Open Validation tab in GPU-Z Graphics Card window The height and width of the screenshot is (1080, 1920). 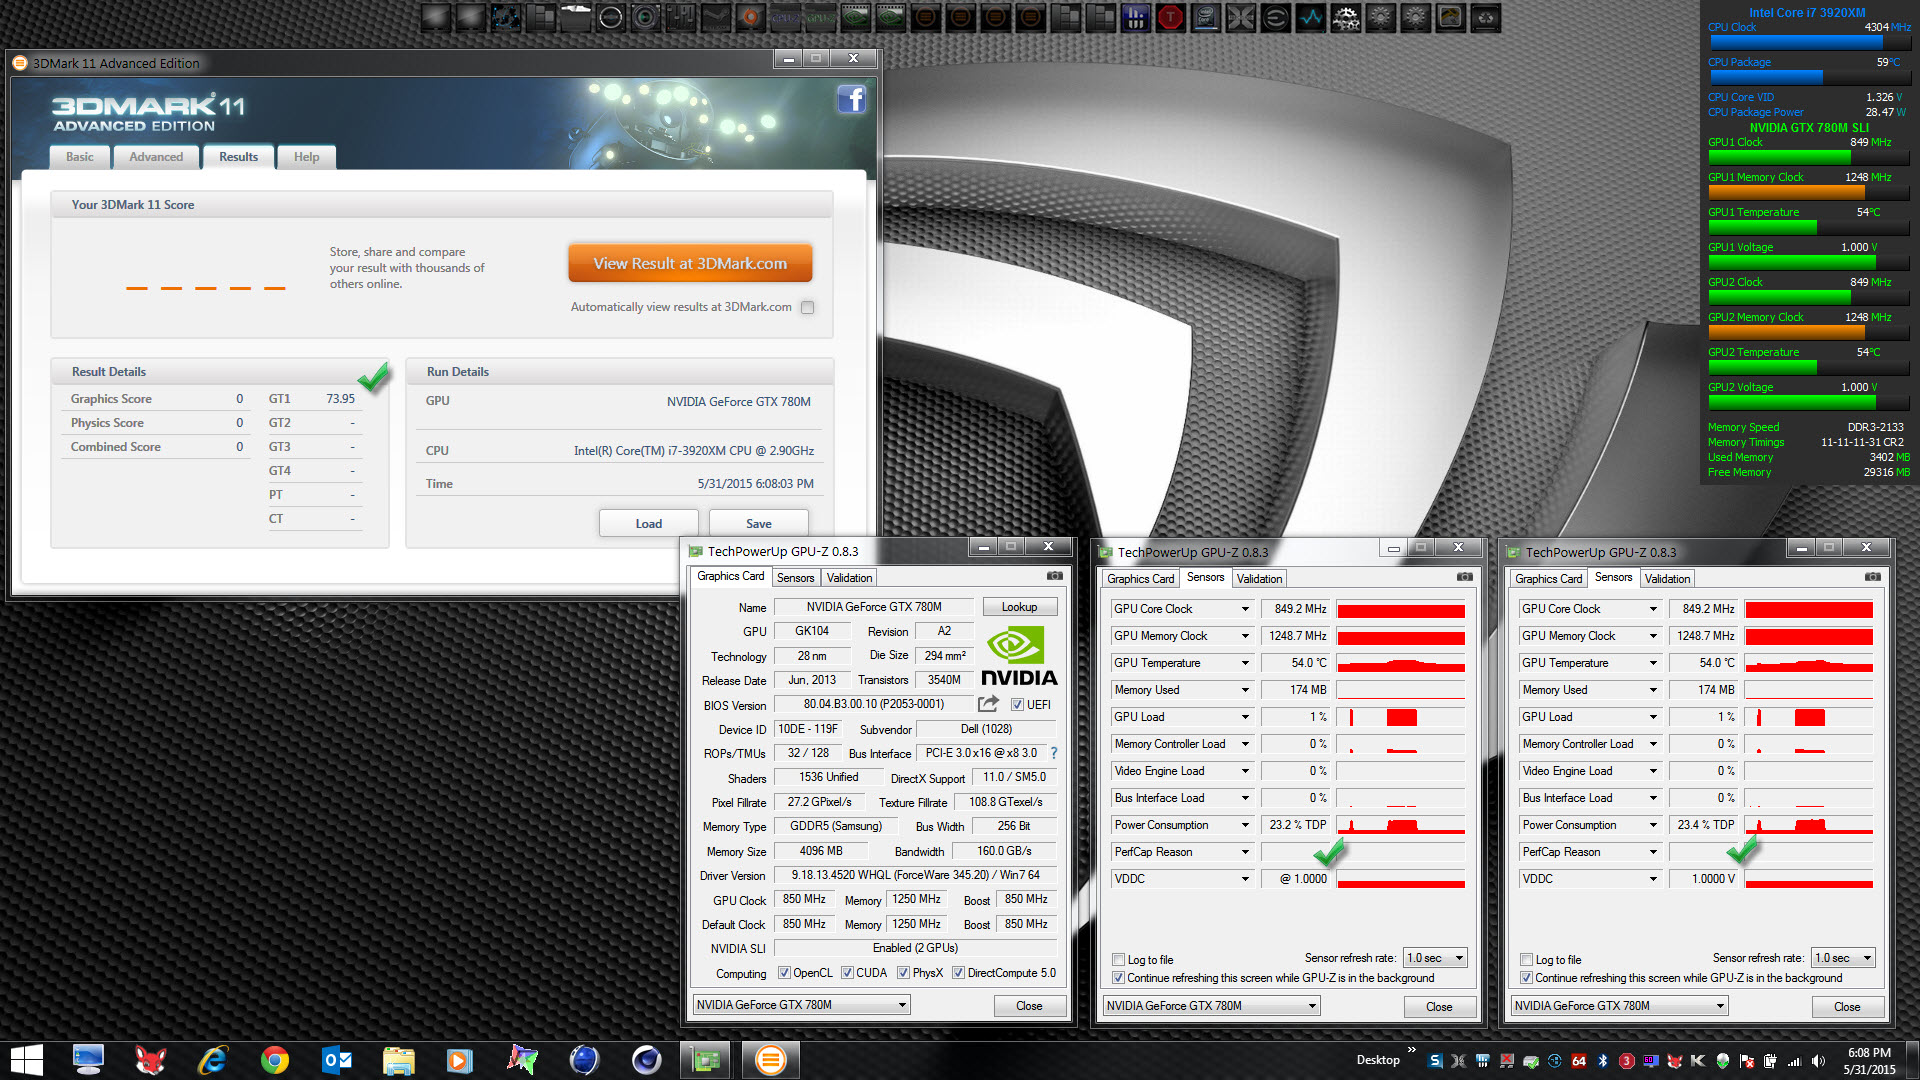click(x=849, y=578)
